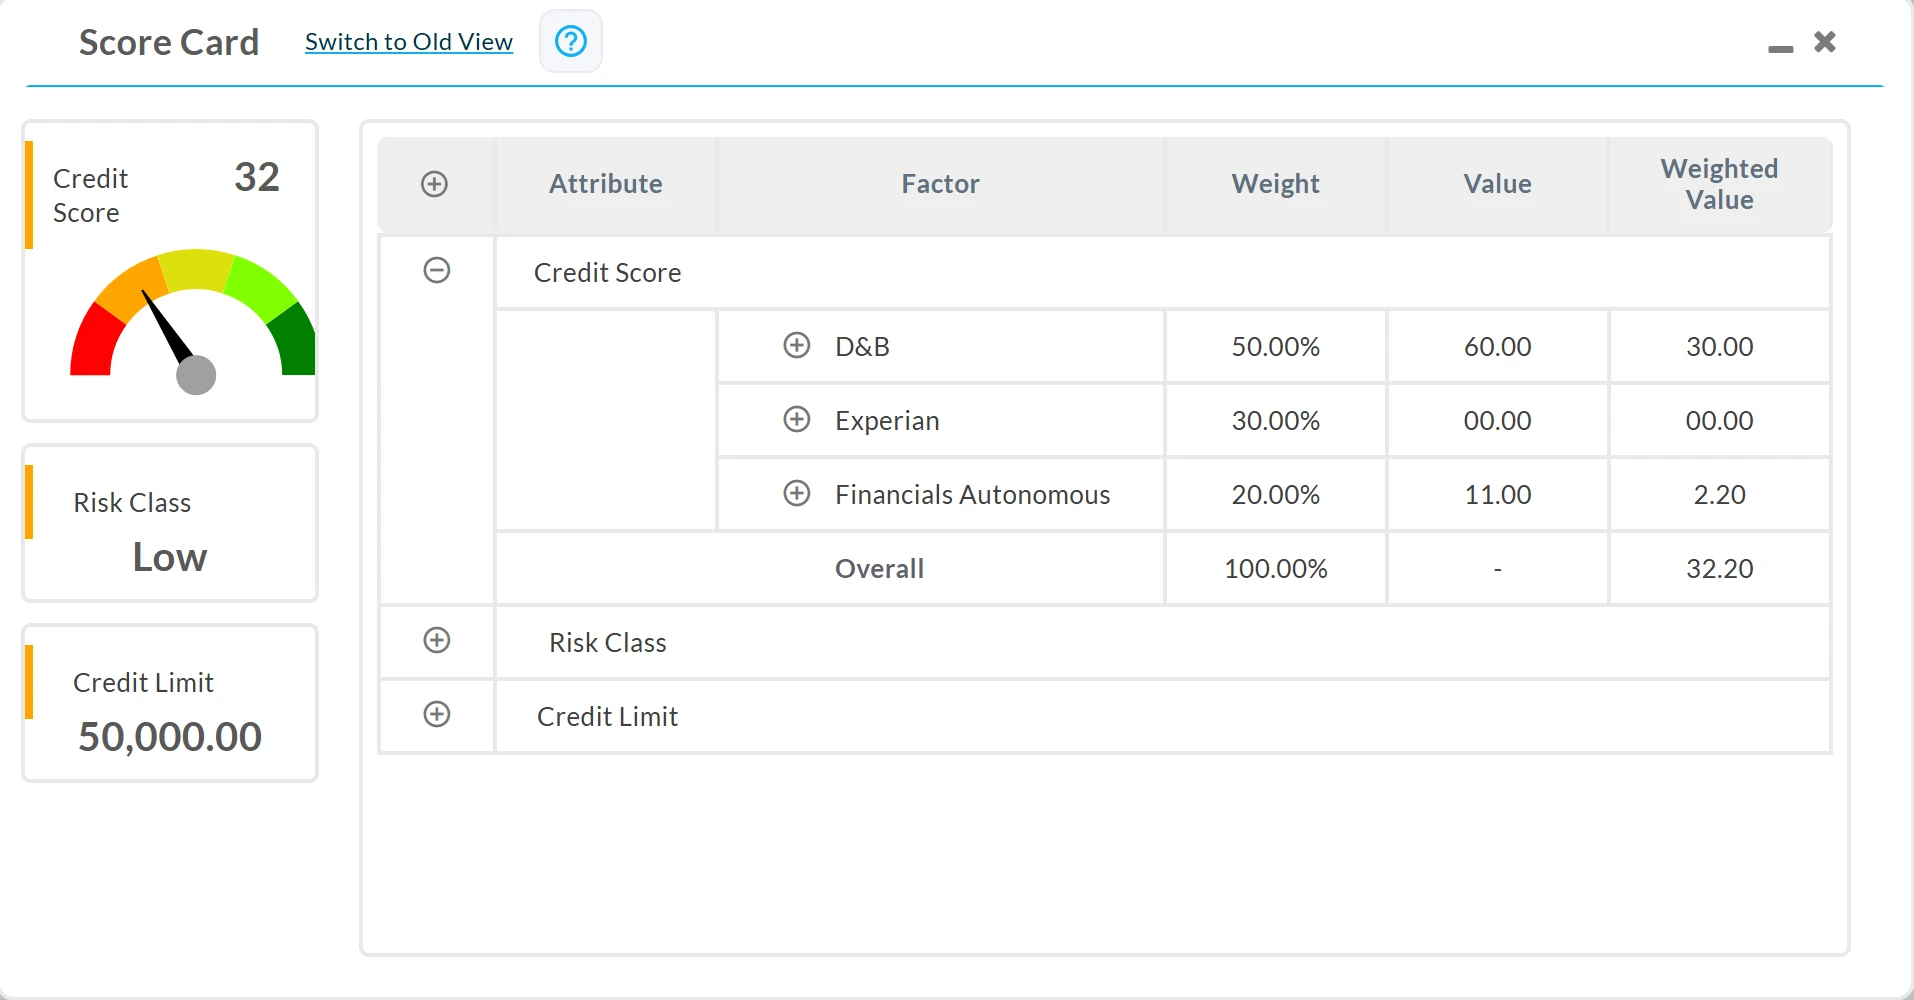Expand the Risk Class attribute row

point(437,641)
